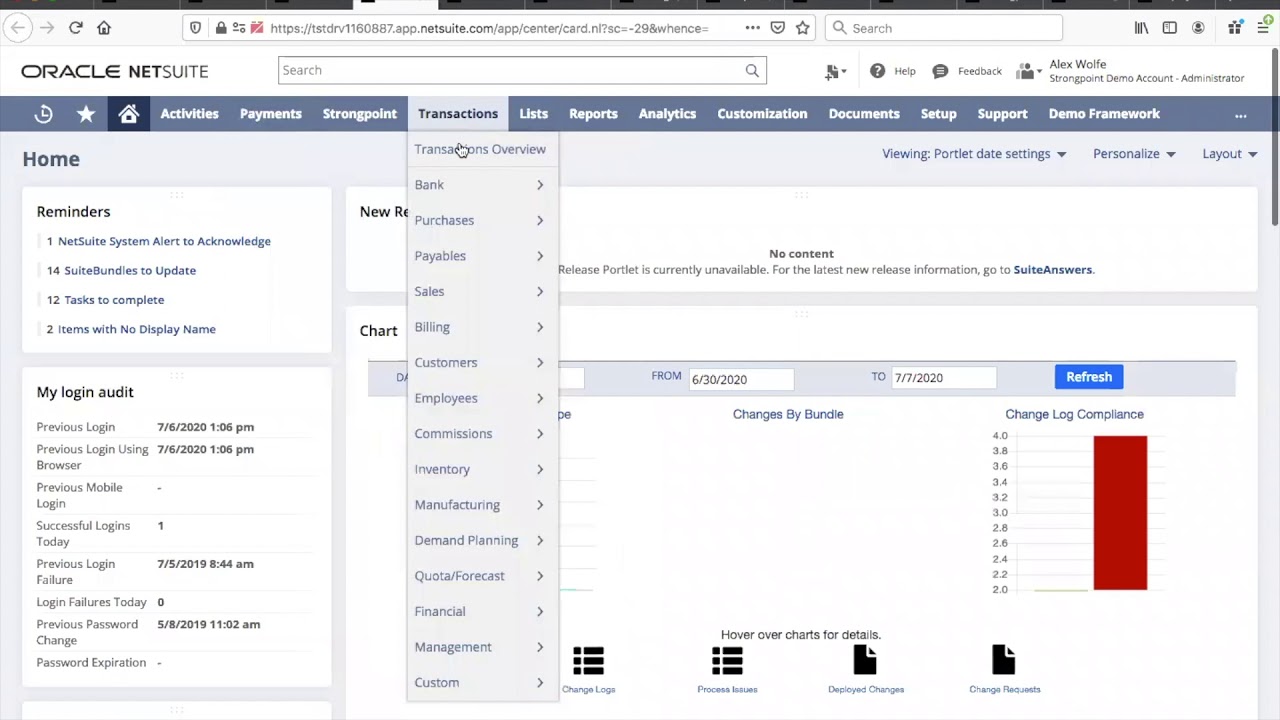The width and height of the screenshot is (1280, 720).
Task: Click the TO date field
Action: (944, 378)
